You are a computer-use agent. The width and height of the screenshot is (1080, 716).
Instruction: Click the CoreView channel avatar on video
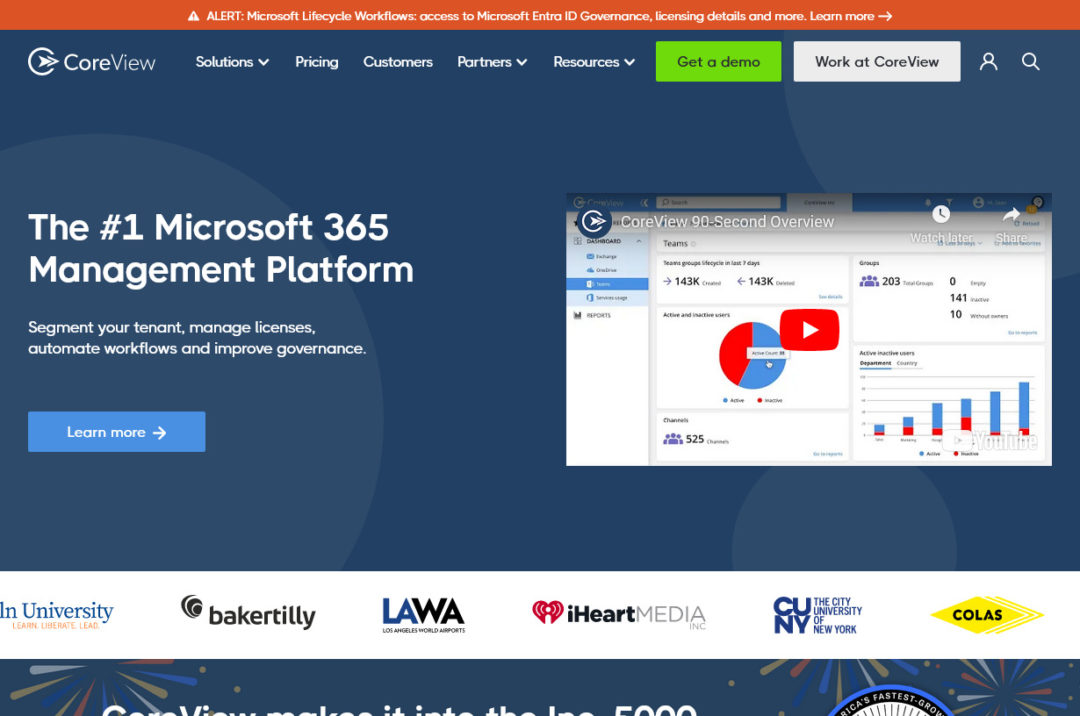(x=594, y=222)
